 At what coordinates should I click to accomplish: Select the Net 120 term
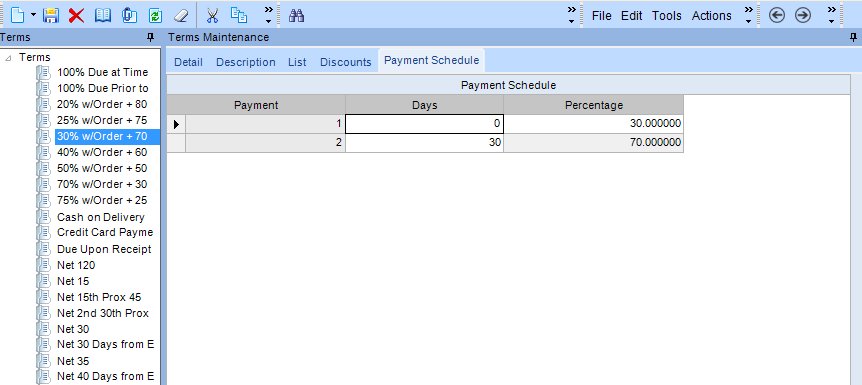coord(76,265)
